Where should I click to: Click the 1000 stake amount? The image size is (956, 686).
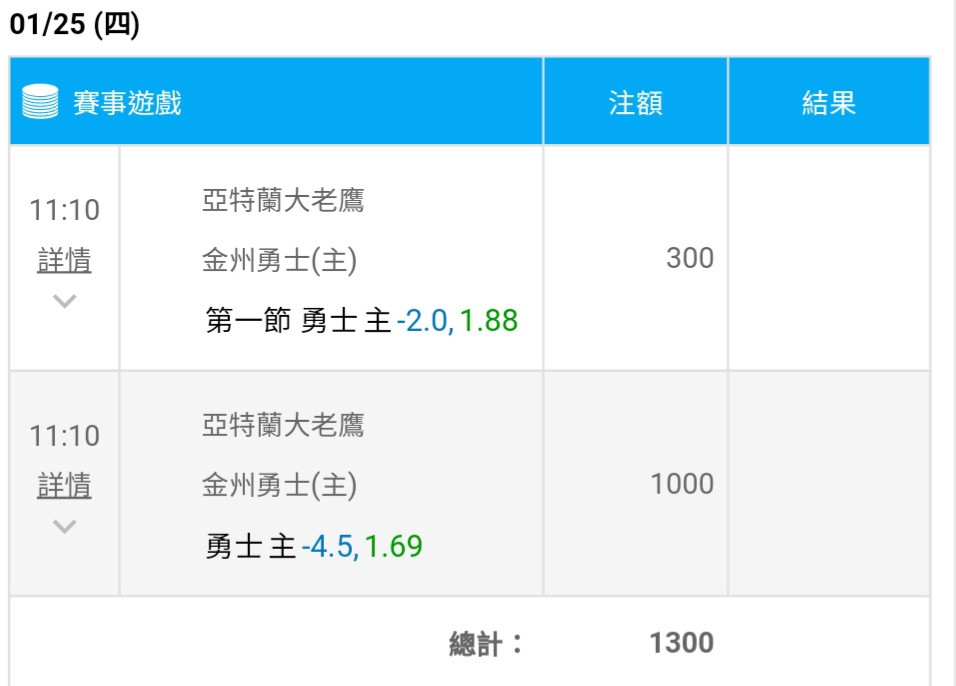[682, 484]
